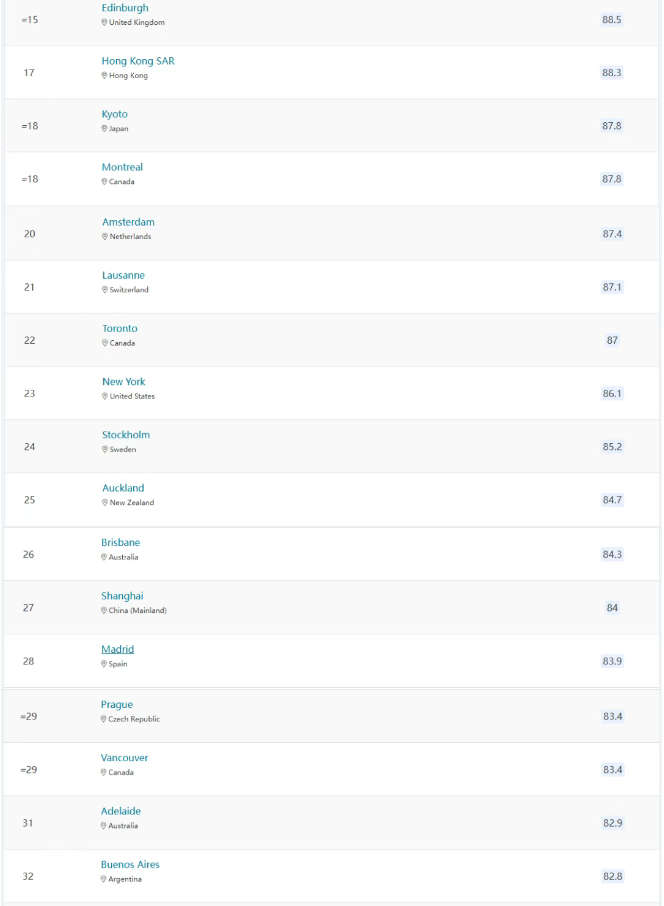This screenshot has height=906, width=664.
Task: Click Vancouver's 83.4 score badge
Action: [x=613, y=770]
